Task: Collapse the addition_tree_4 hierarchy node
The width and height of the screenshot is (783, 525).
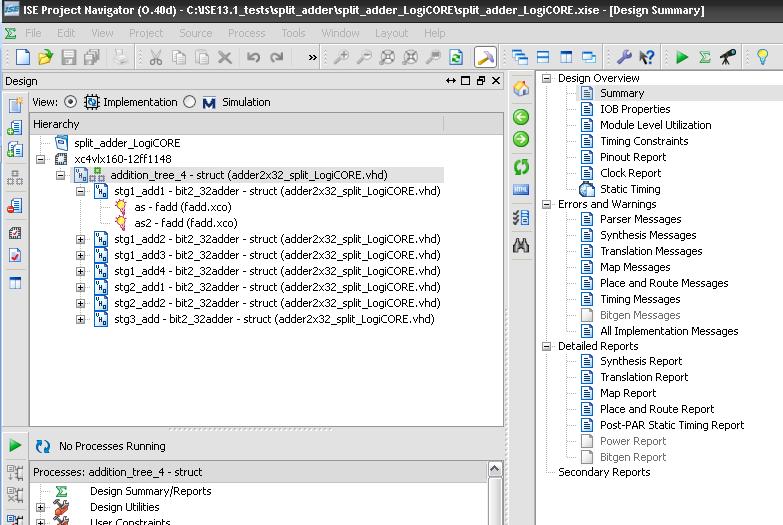Action: [60, 175]
